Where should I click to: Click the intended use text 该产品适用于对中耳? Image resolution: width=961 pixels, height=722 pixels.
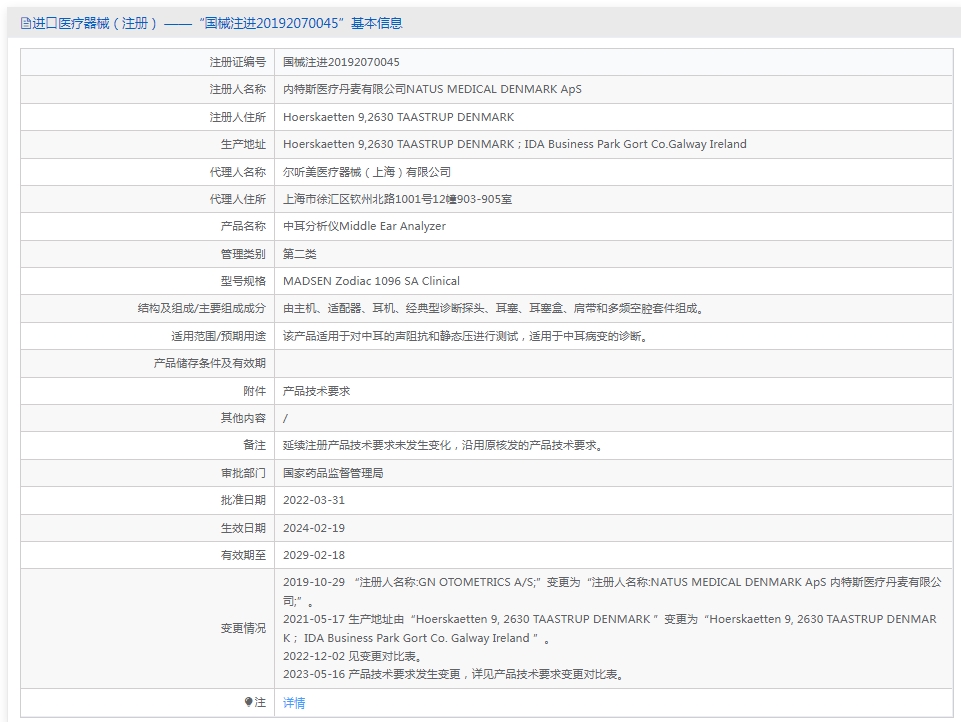466,336
